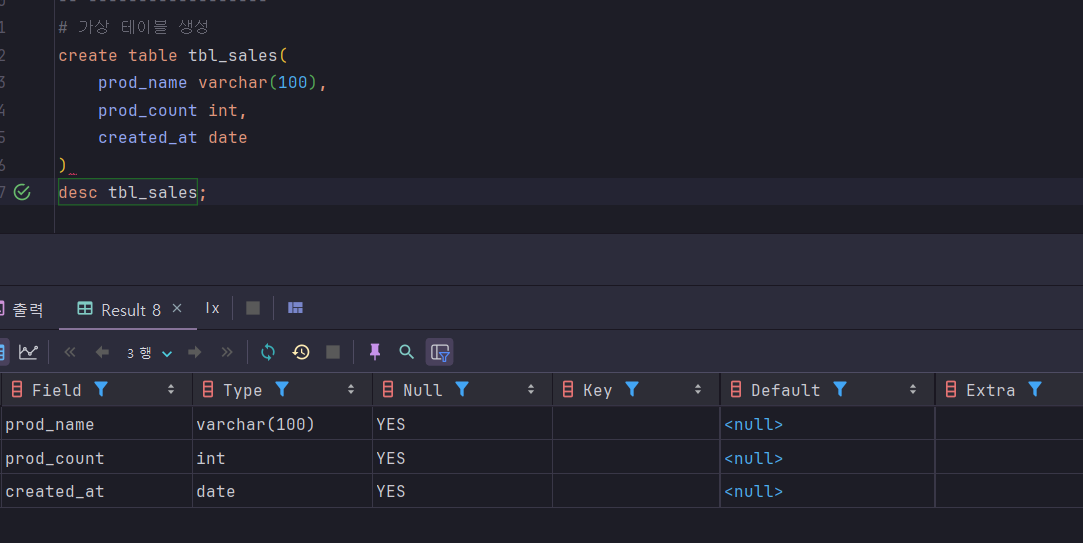Screen dimensions: 1083x543
Task: Click the layout grid icon beside result tabs
Action: point(295,308)
